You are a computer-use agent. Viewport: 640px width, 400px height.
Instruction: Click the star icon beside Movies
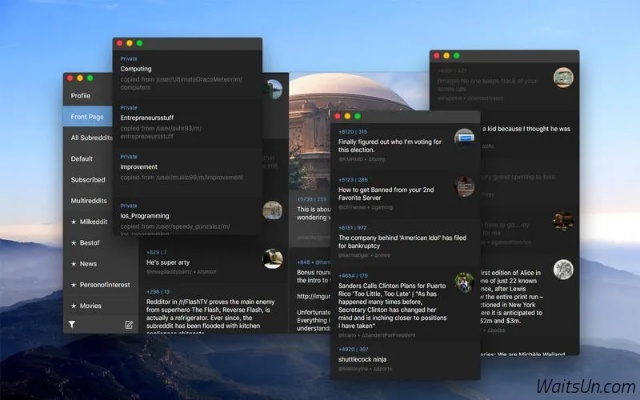pos(72,305)
